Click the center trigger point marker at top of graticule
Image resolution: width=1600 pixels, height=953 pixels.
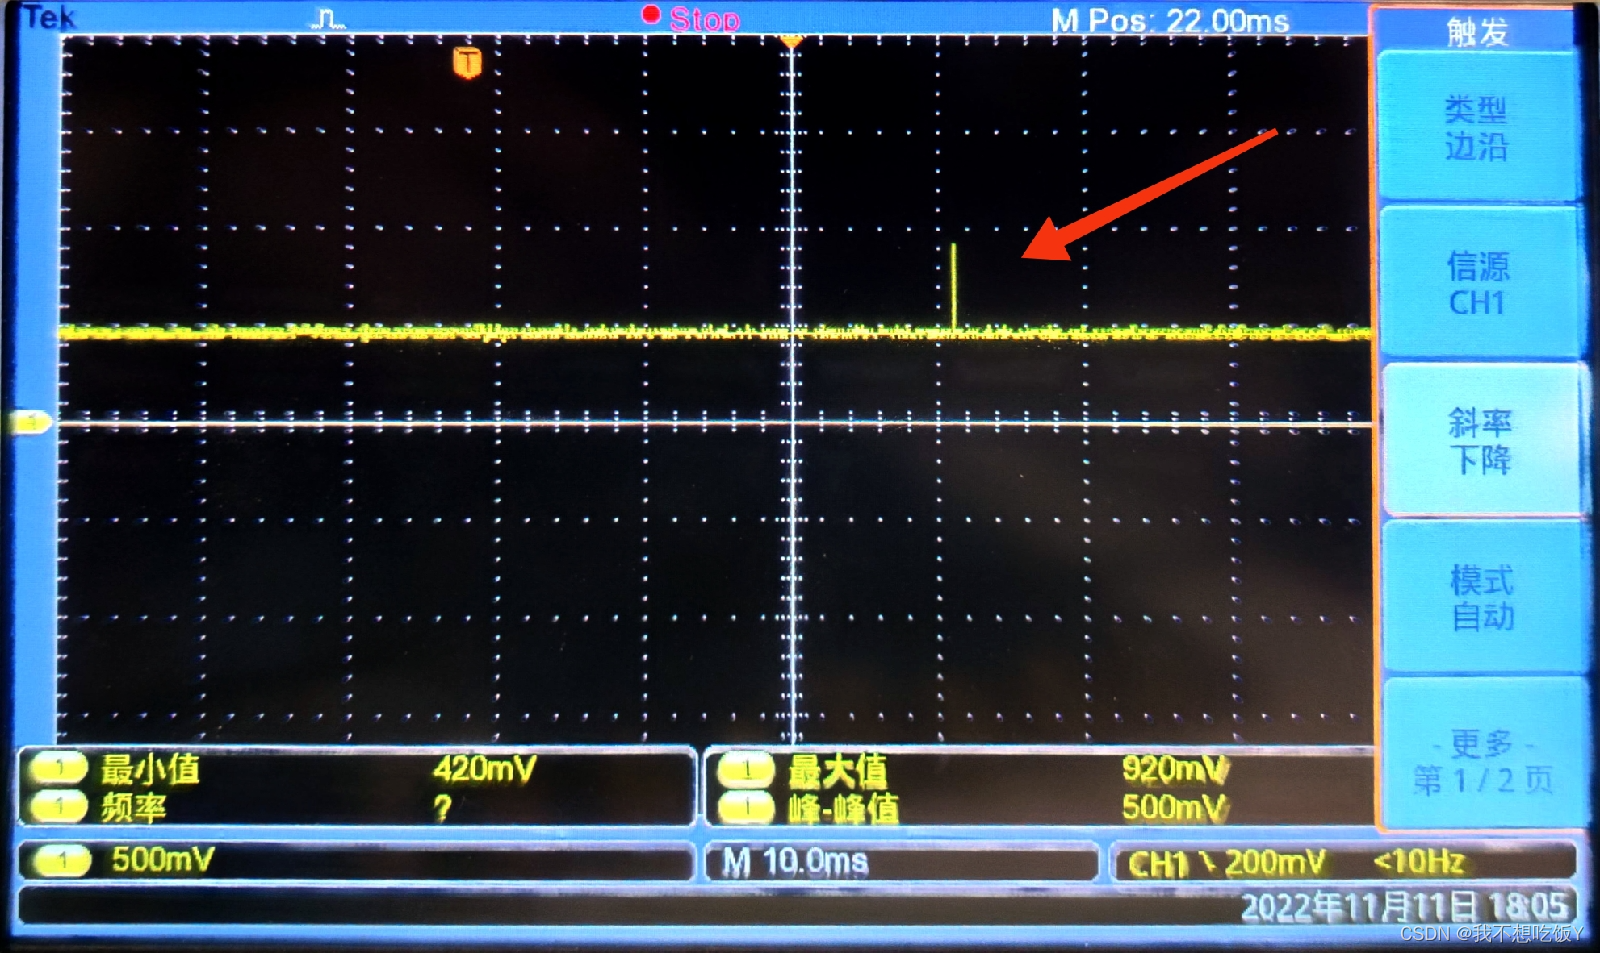point(791,41)
